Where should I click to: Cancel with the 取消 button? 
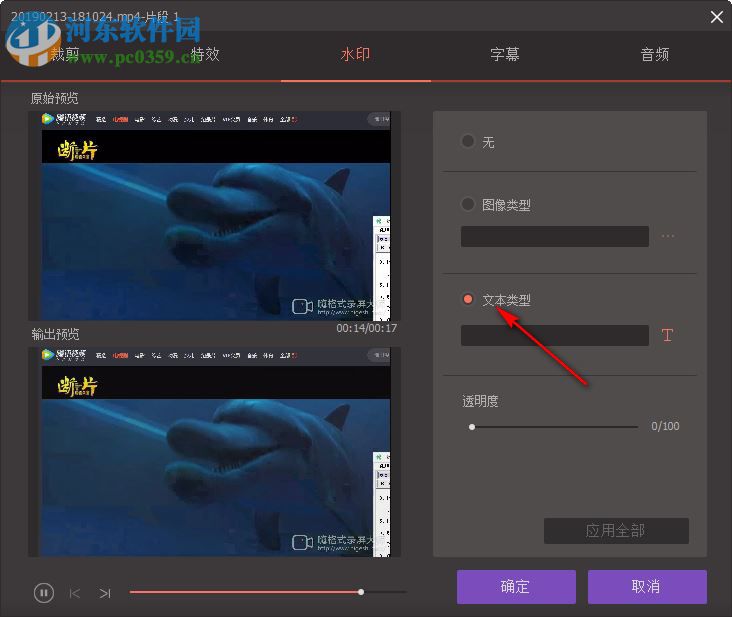pyautogui.click(x=647, y=587)
